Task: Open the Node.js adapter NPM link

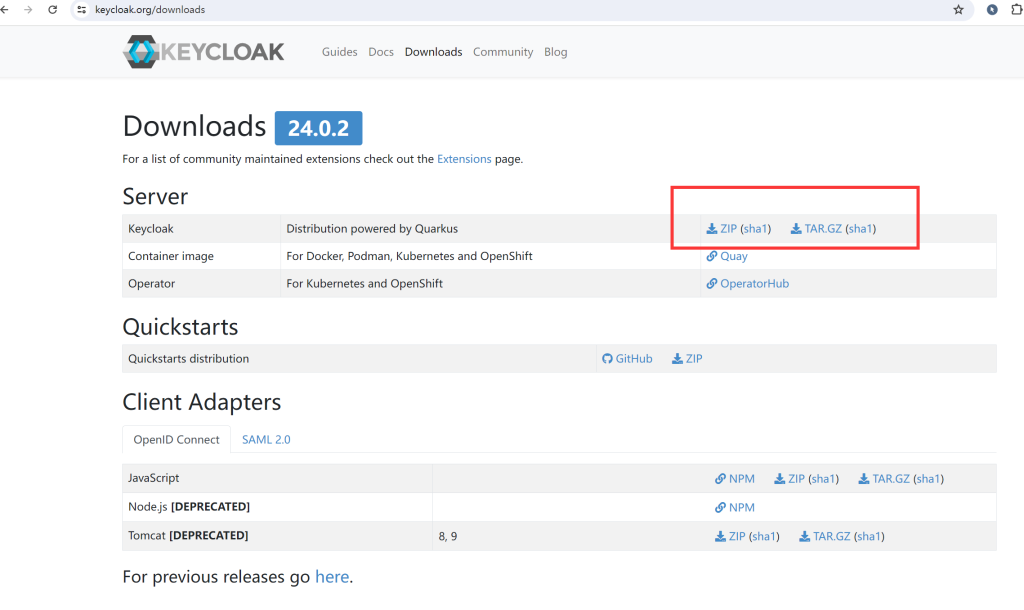Action: pyautogui.click(x=735, y=507)
